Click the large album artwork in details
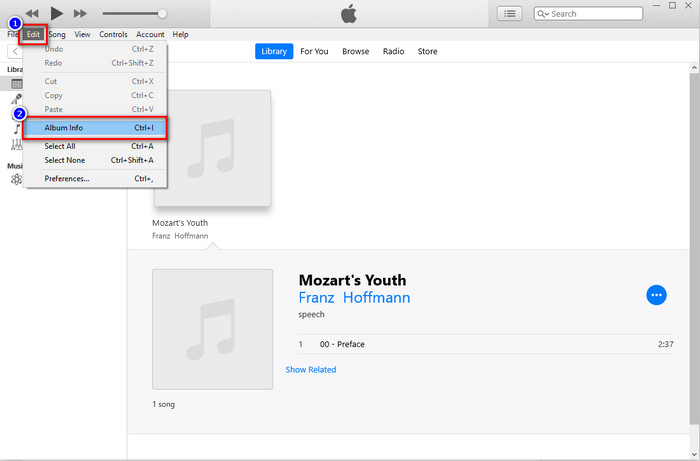The width and height of the screenshot is (700, 461). (x=212, y=329)
